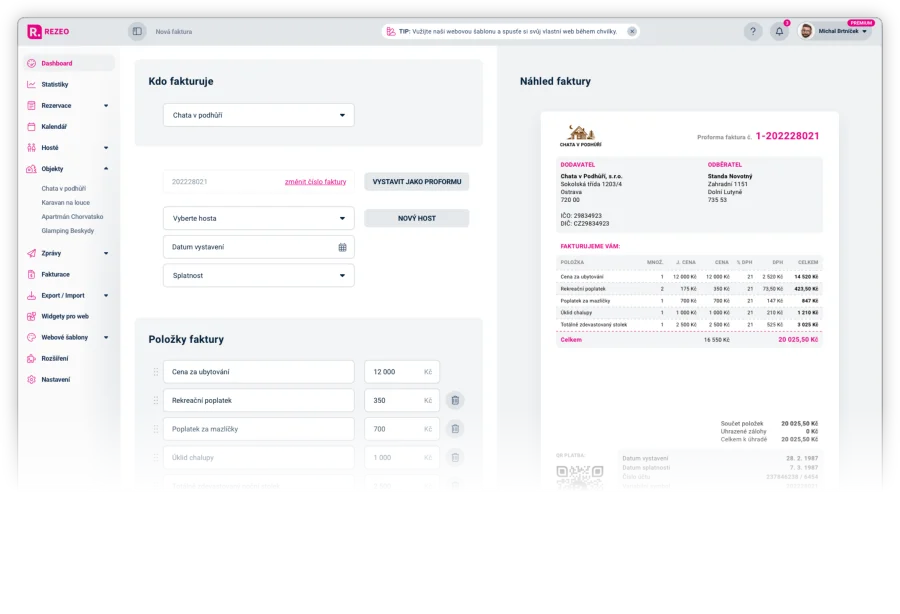Select Apartmán Chorvatsko object
The width and height of the screenshot is (900, 614).
[x=72, y=216]
